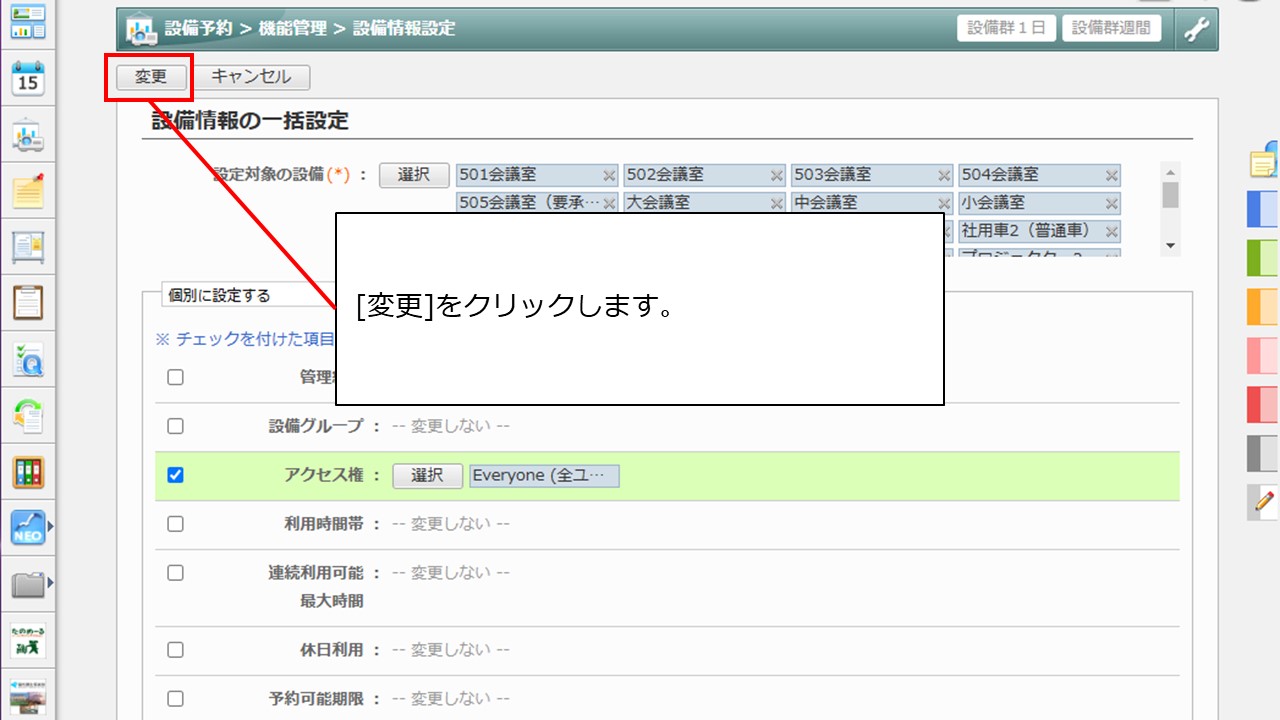
Task: Click the キャンセル button
Action: click(251, 77)
